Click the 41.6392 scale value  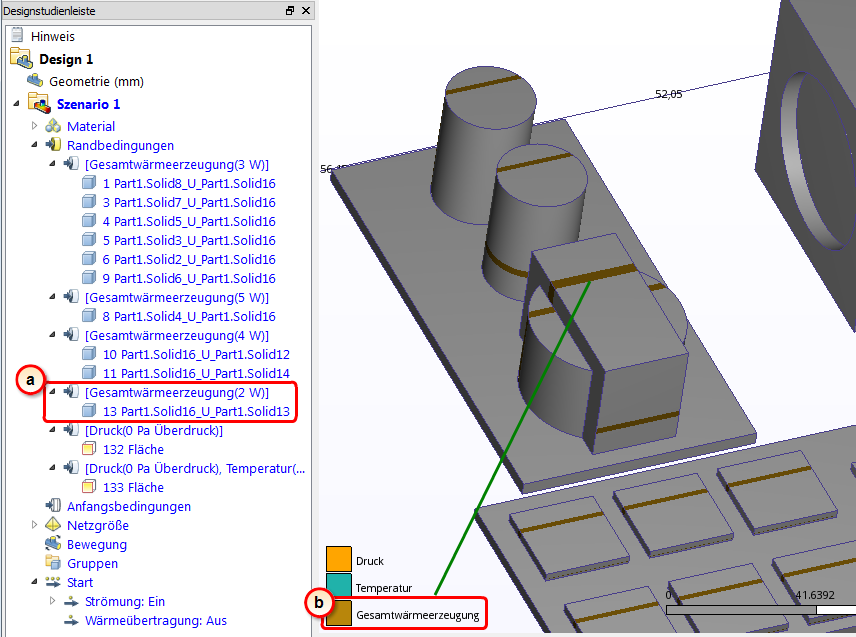(x=815, y=595)
